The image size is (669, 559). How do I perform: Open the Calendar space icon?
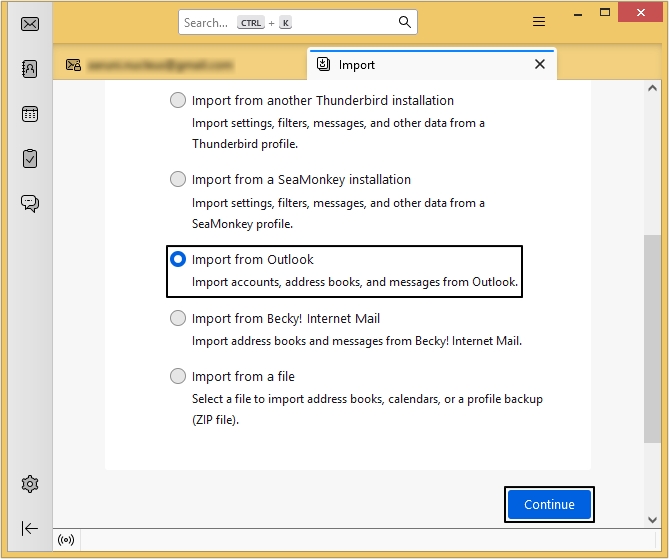tap(30, 114)
